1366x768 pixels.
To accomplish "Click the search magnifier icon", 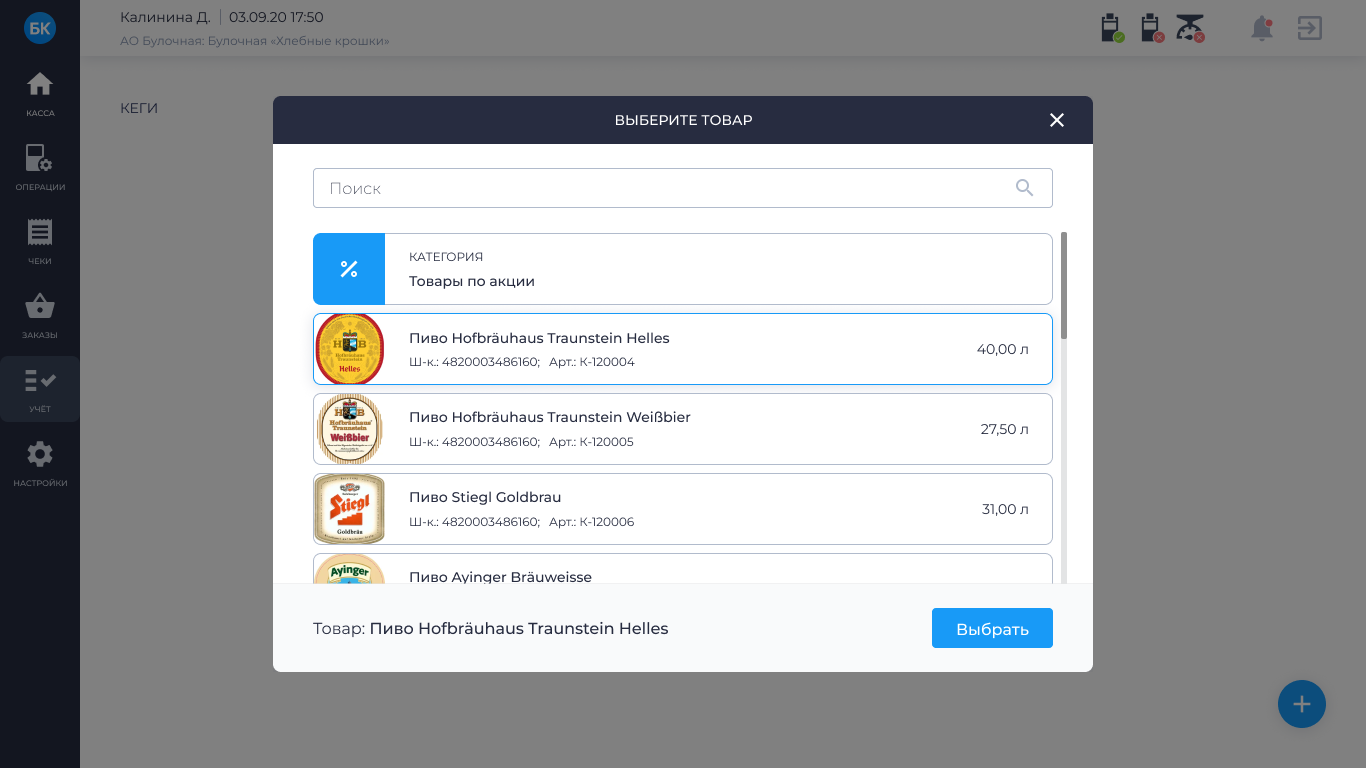I will (1024, 188).
